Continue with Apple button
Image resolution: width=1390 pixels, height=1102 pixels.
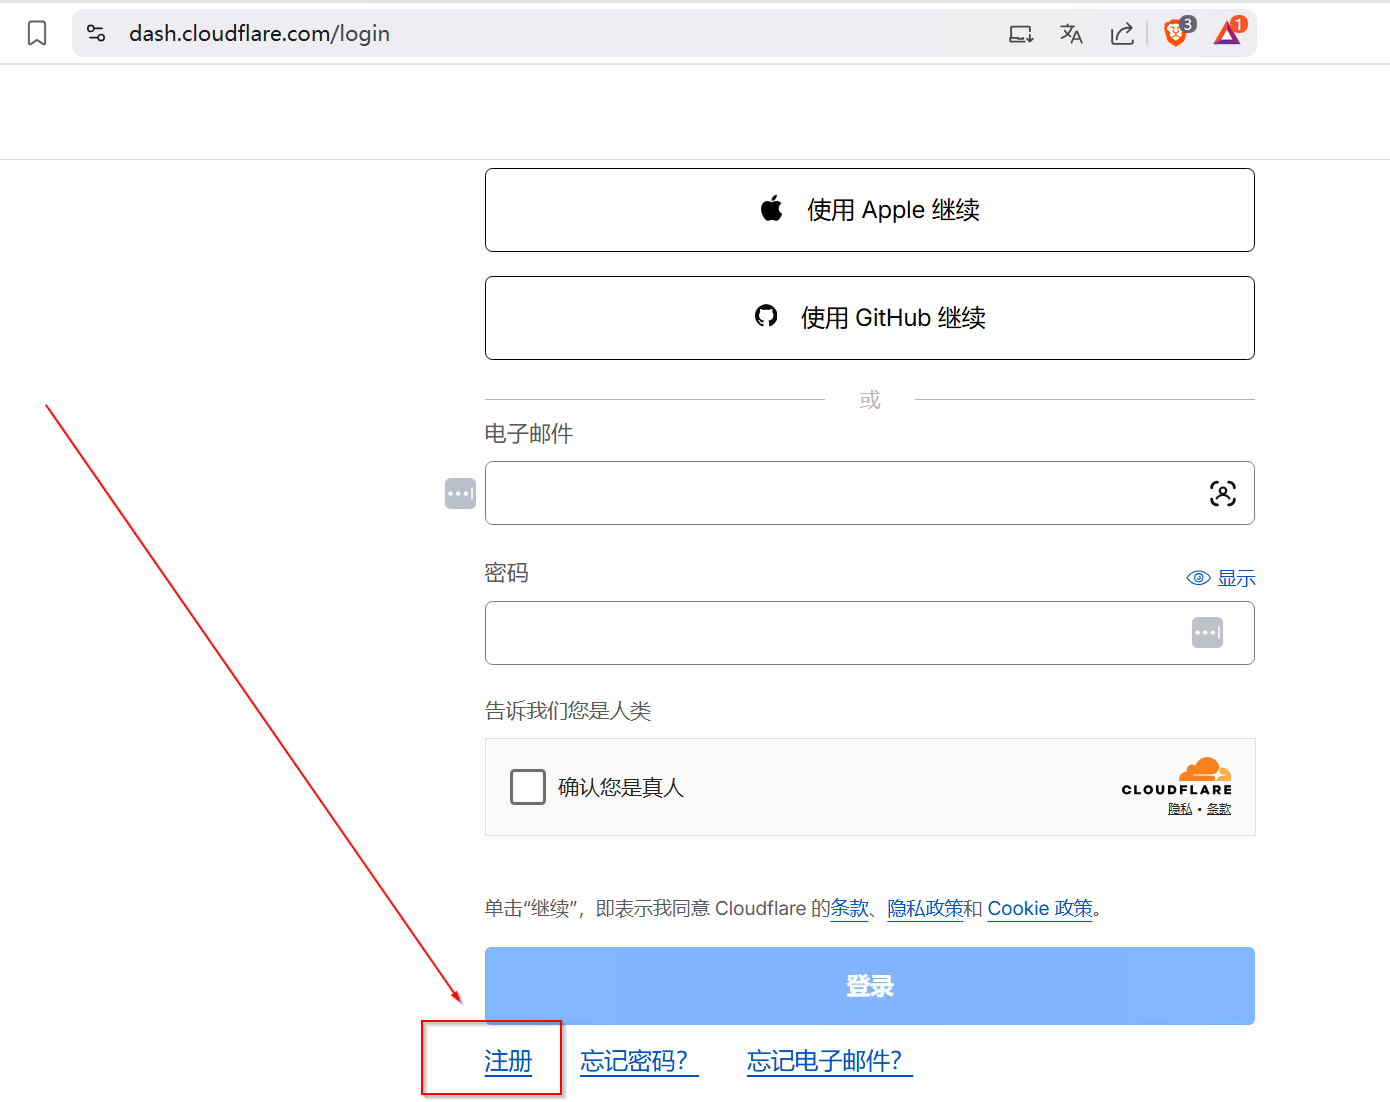point(870,210)
